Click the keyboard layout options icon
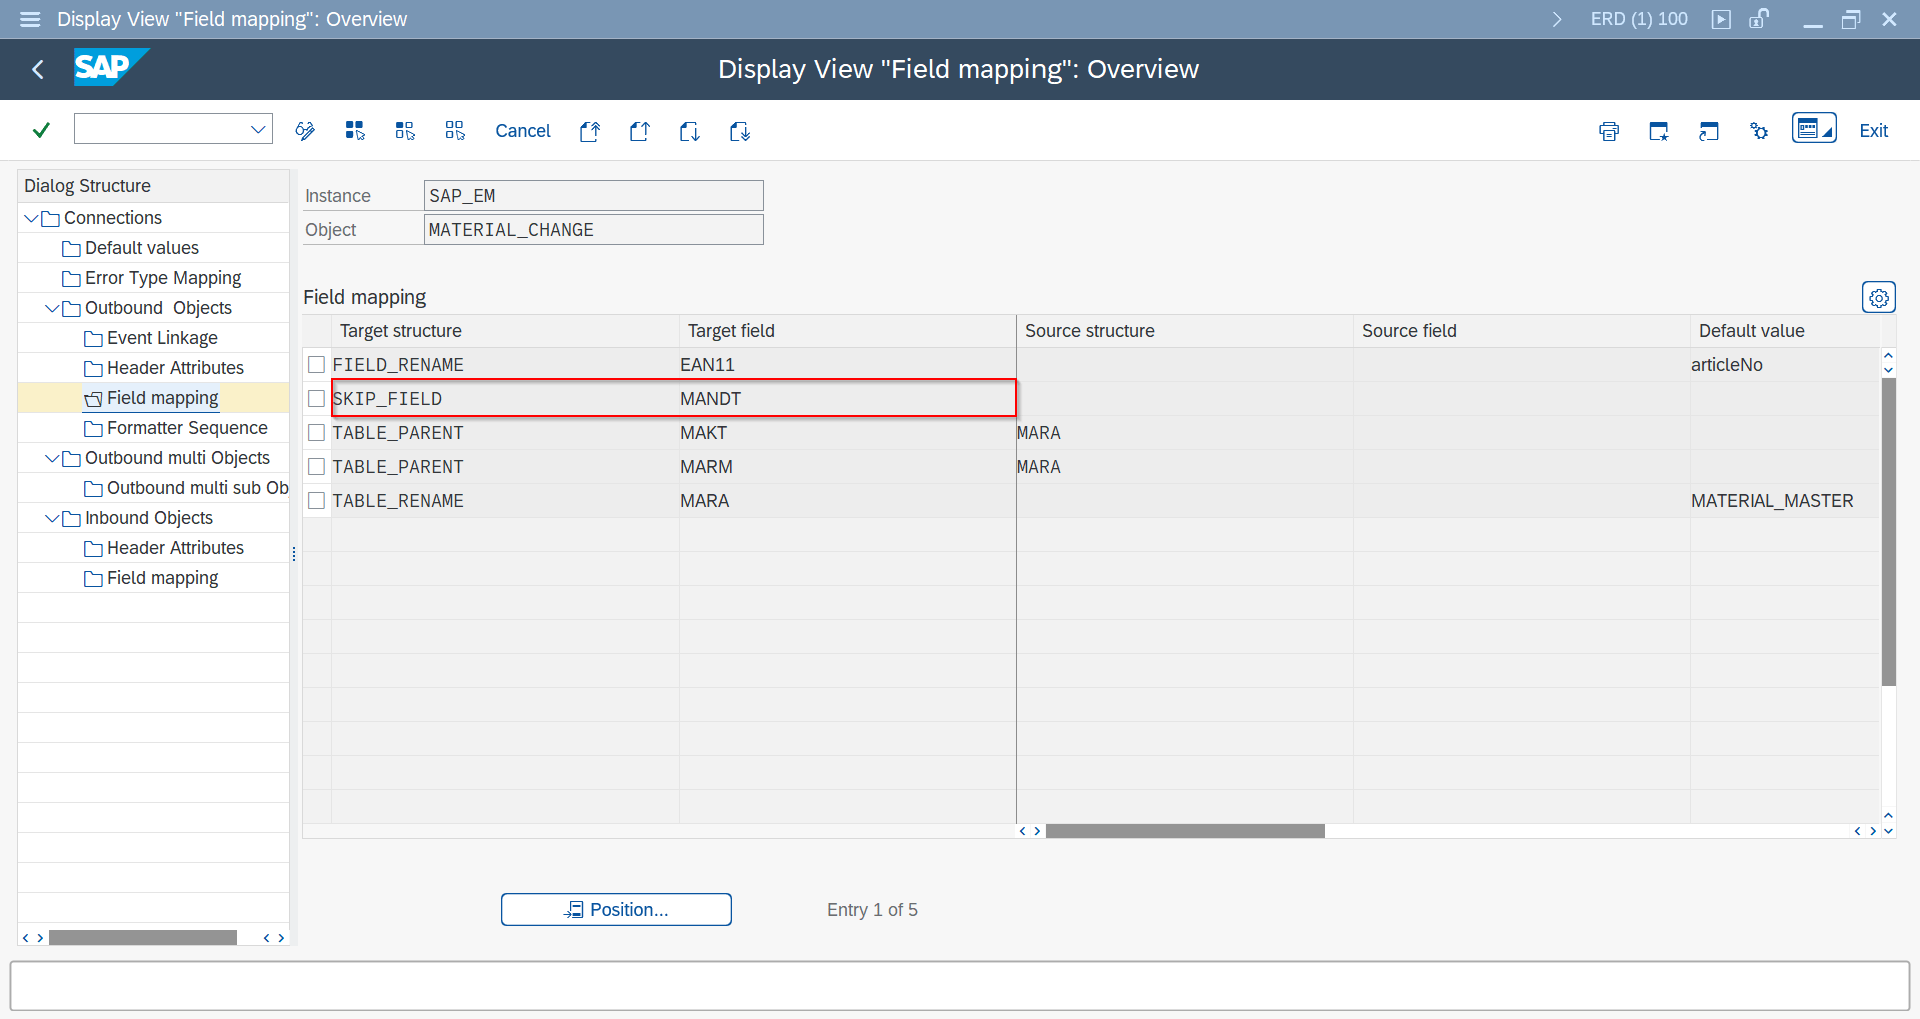The image size is (1920, 1019). [x=1814, y=129]
